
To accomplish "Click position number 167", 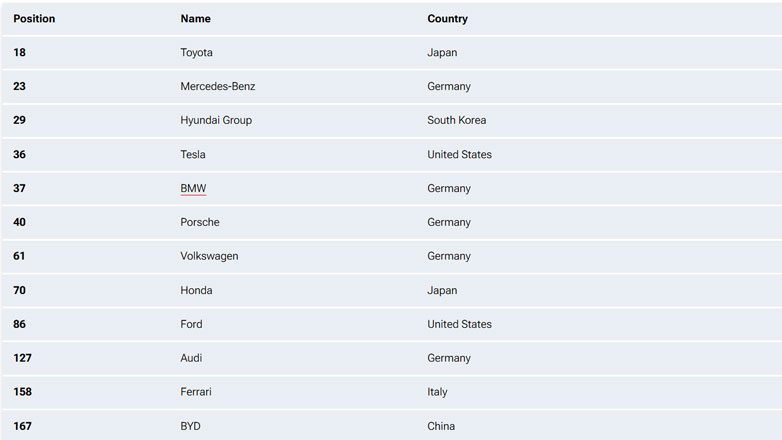I will point(22,426).
